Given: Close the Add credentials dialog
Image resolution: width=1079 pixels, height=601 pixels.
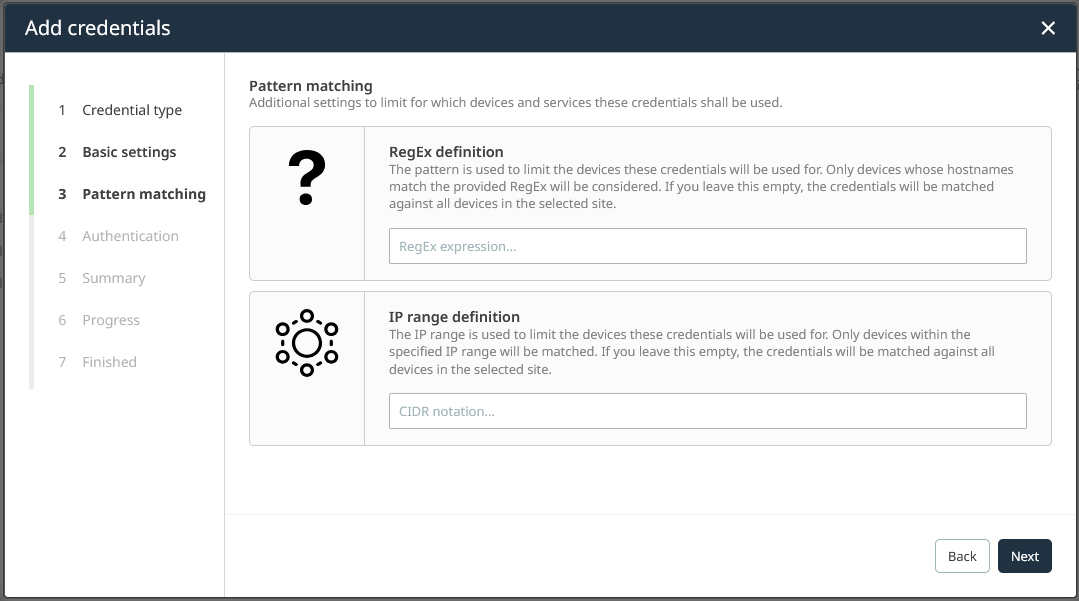Looking at the screenshot, I should pyautogui.click(x=1048, y=28).
